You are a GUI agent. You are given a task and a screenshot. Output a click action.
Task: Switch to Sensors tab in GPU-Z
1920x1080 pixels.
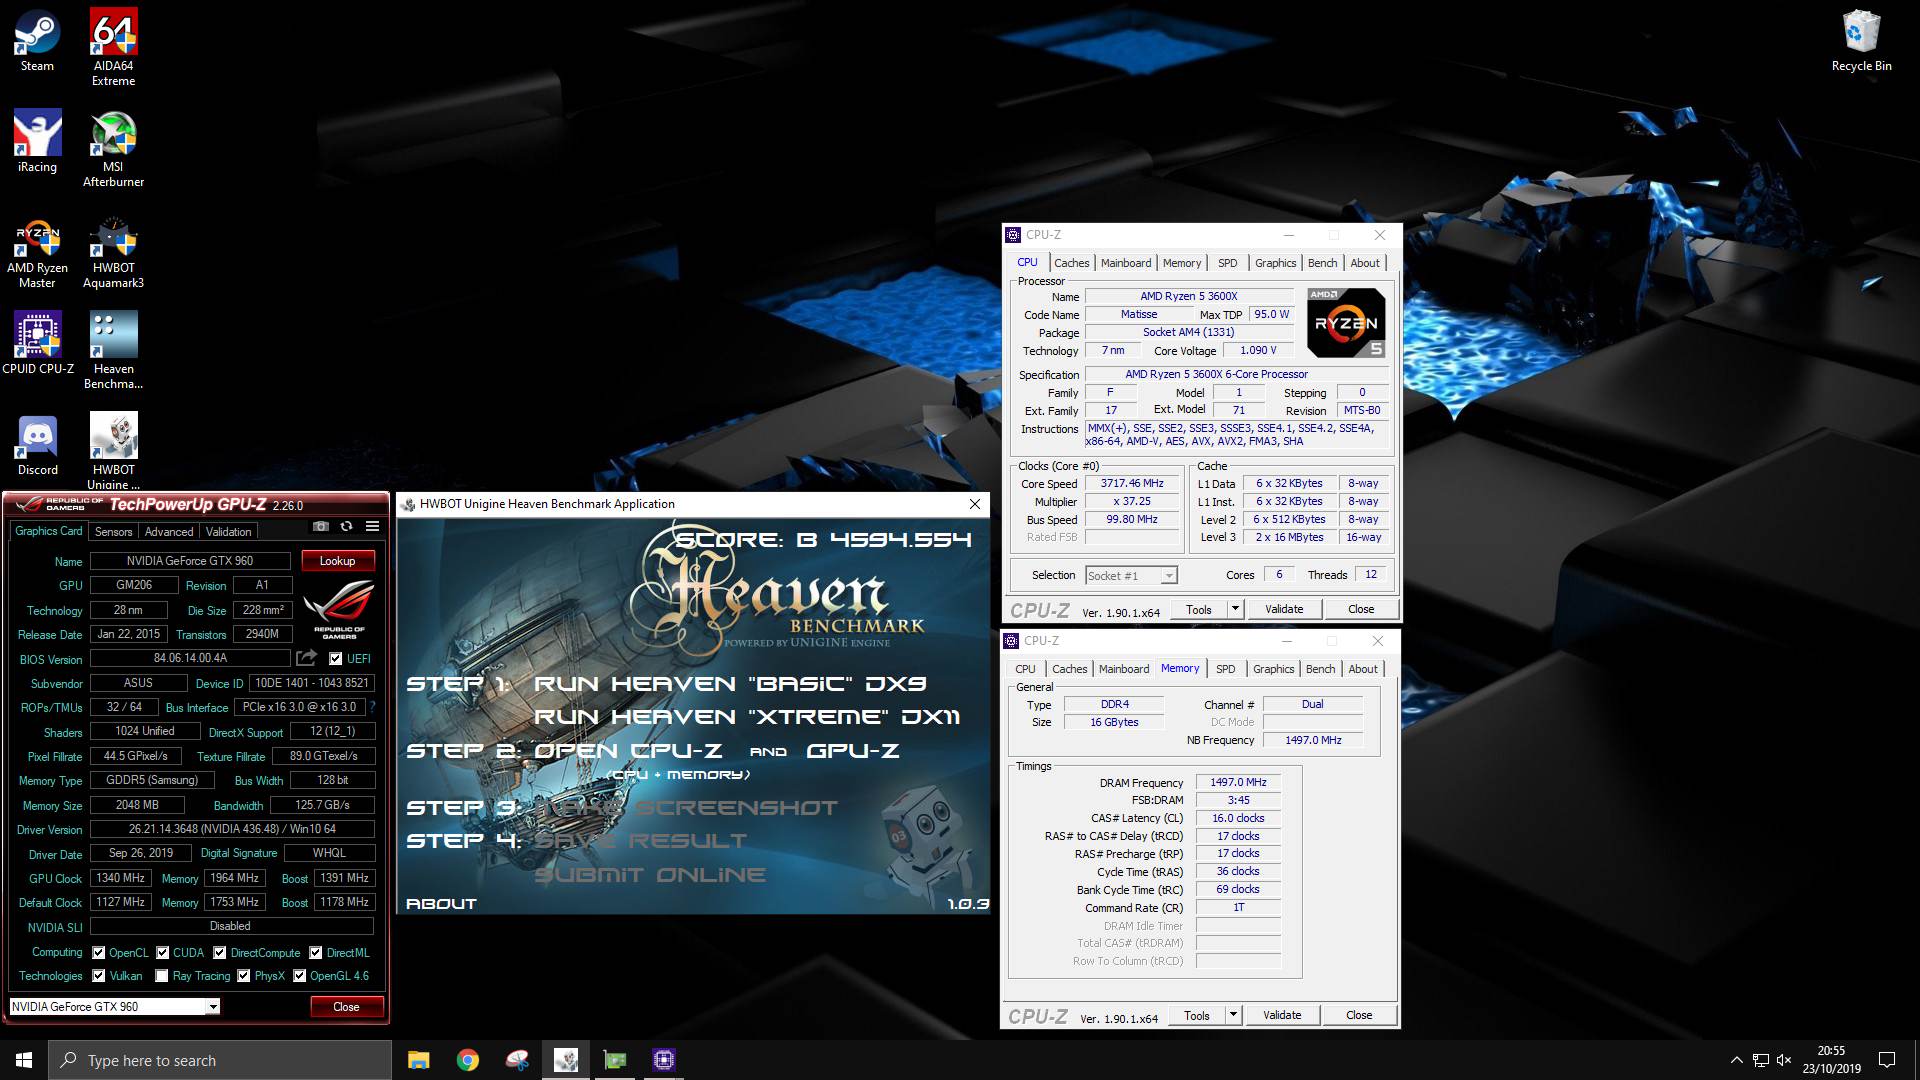click(x=113, y=532)
